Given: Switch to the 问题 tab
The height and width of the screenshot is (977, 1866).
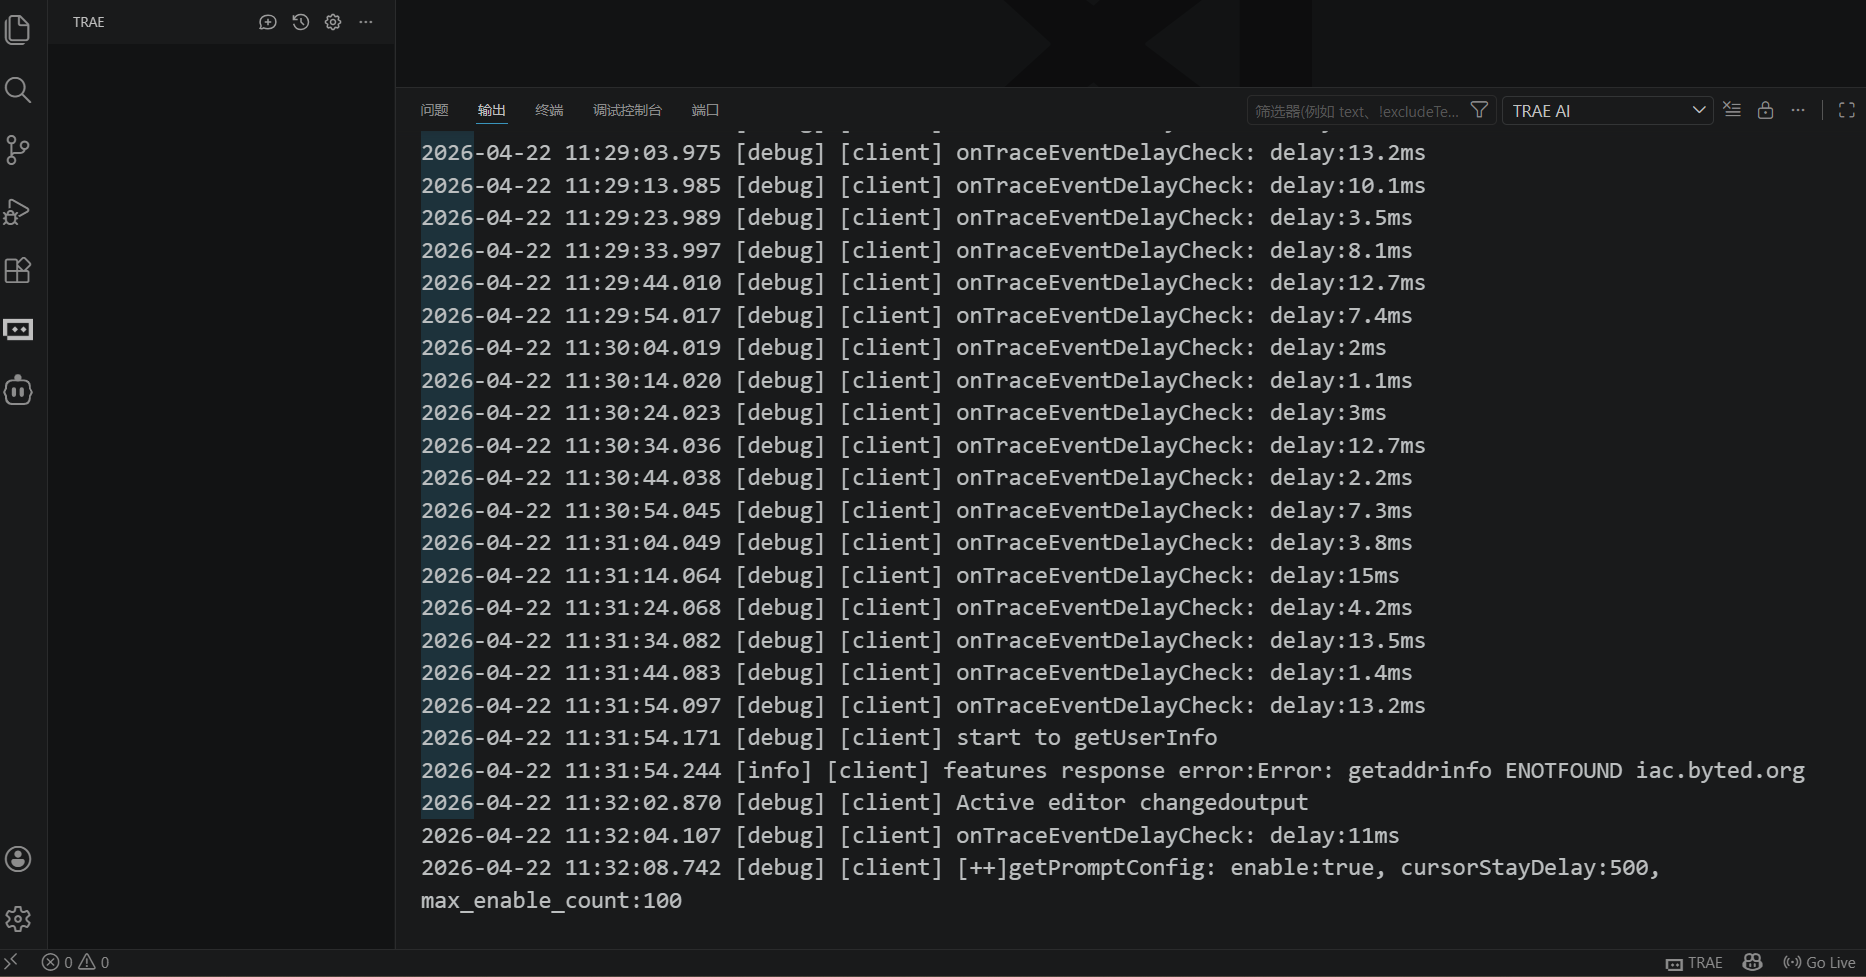Looking at the screenshot, I should click(434, 110).
